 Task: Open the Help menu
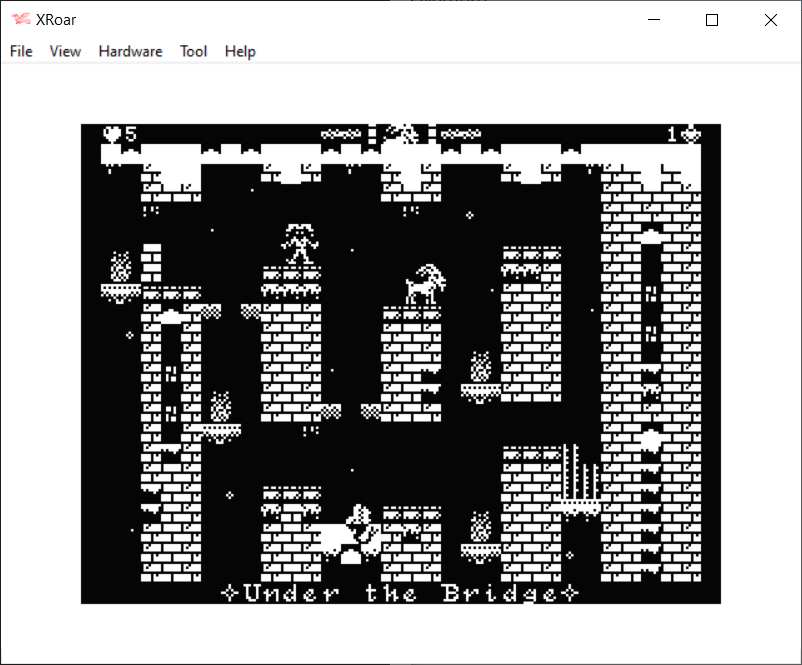pos(240,51)
